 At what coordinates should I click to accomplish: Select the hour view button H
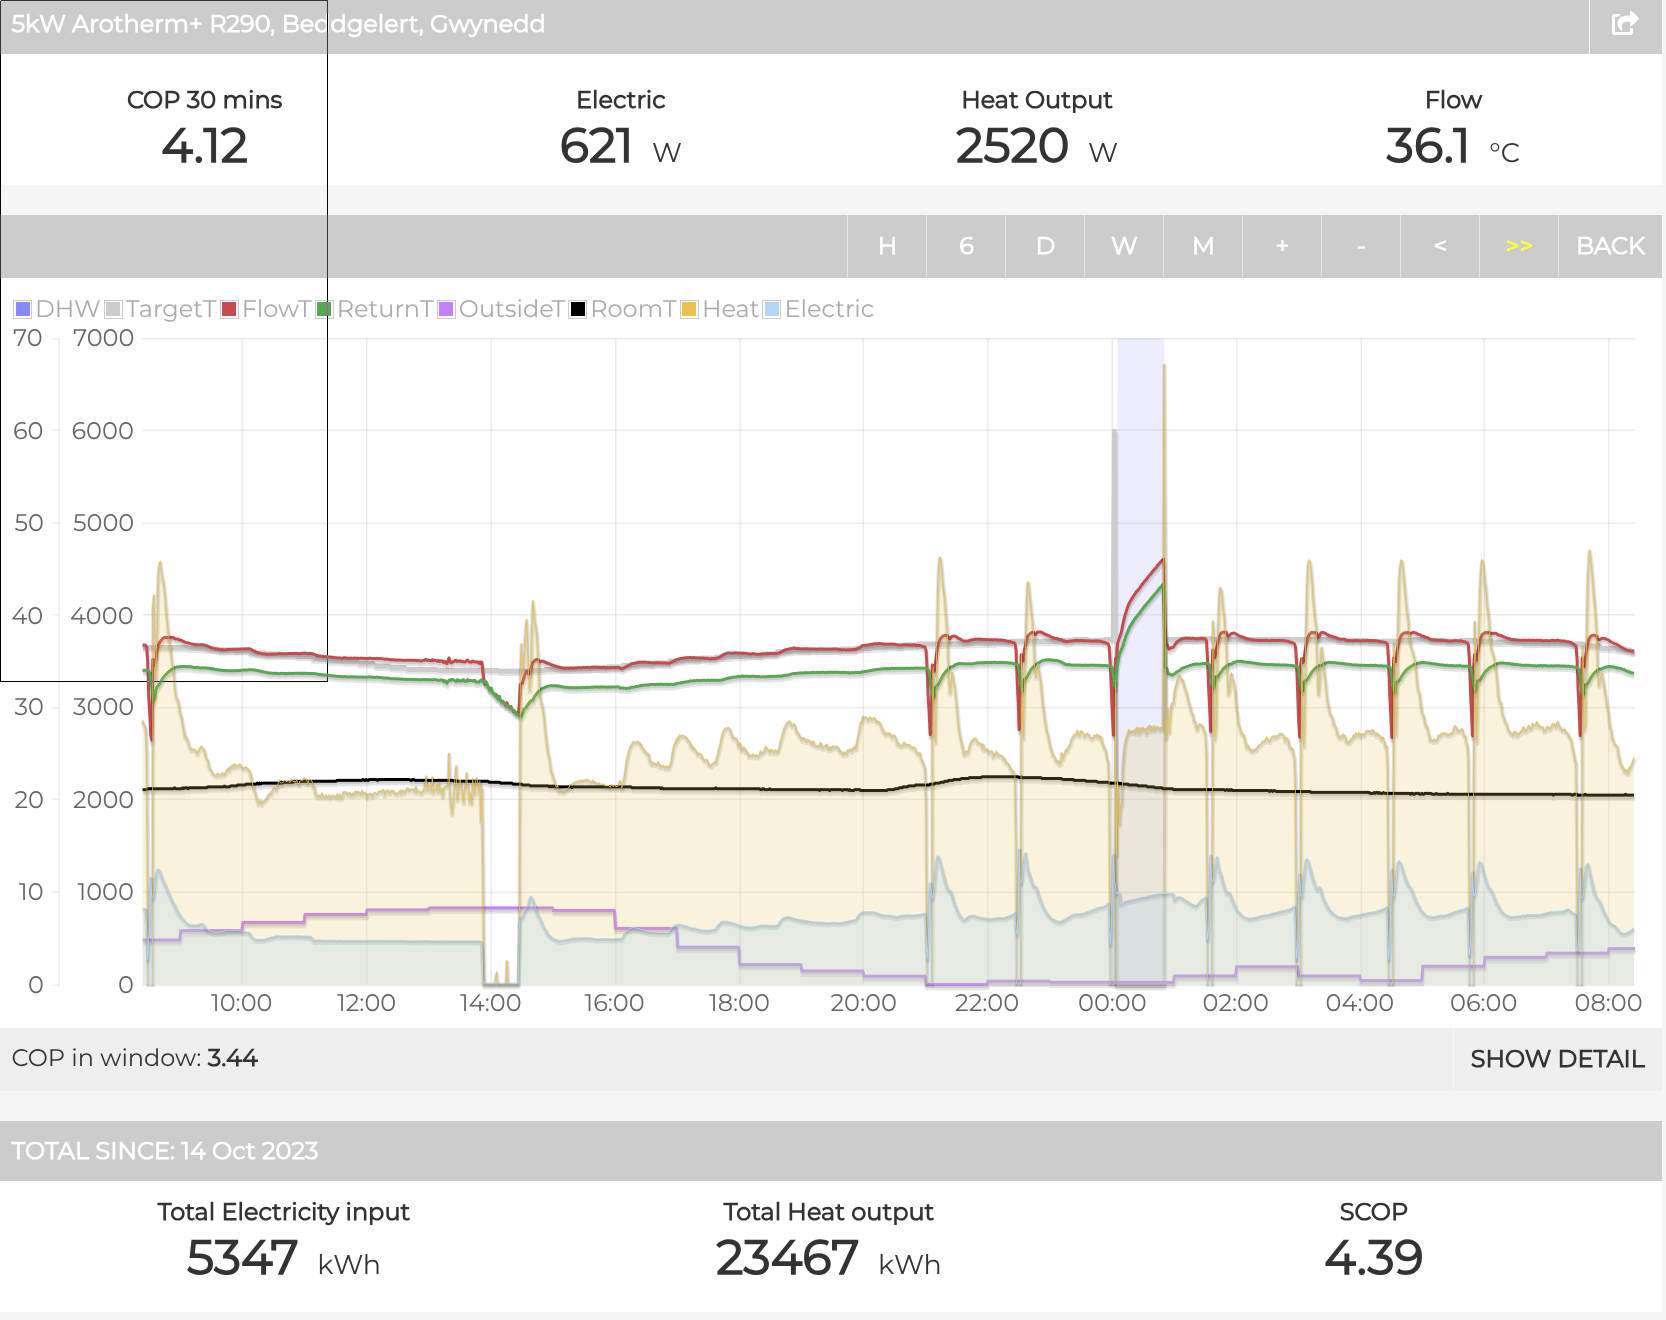(886, 246)
